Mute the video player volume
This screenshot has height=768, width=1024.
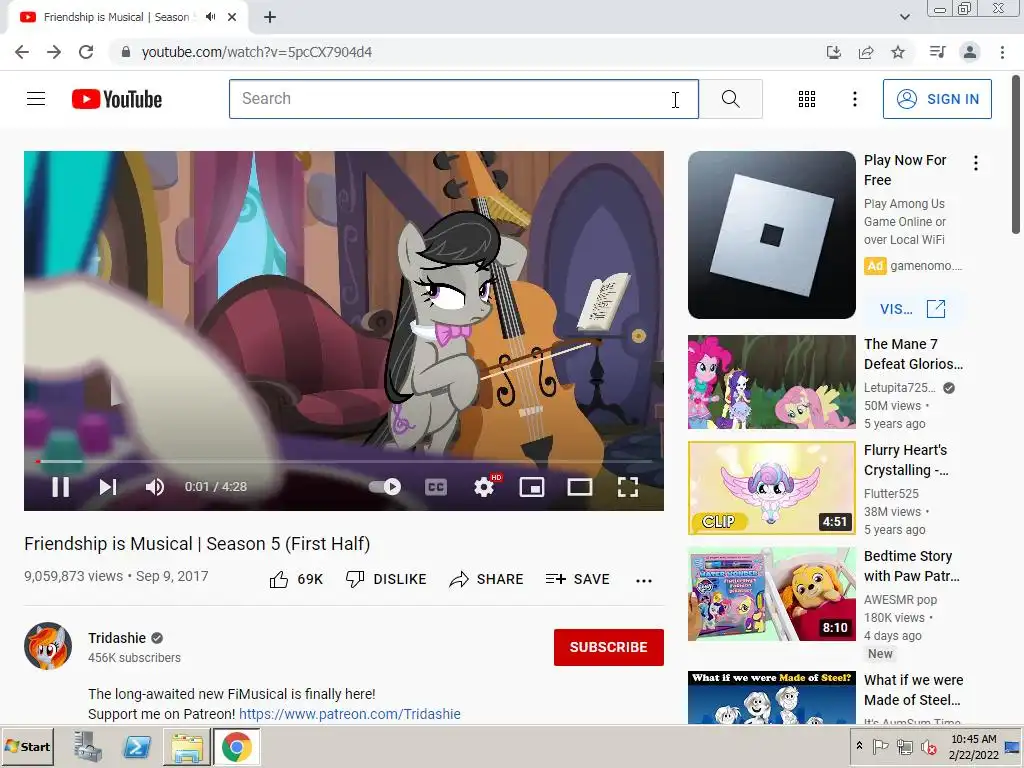click(155, 487)
